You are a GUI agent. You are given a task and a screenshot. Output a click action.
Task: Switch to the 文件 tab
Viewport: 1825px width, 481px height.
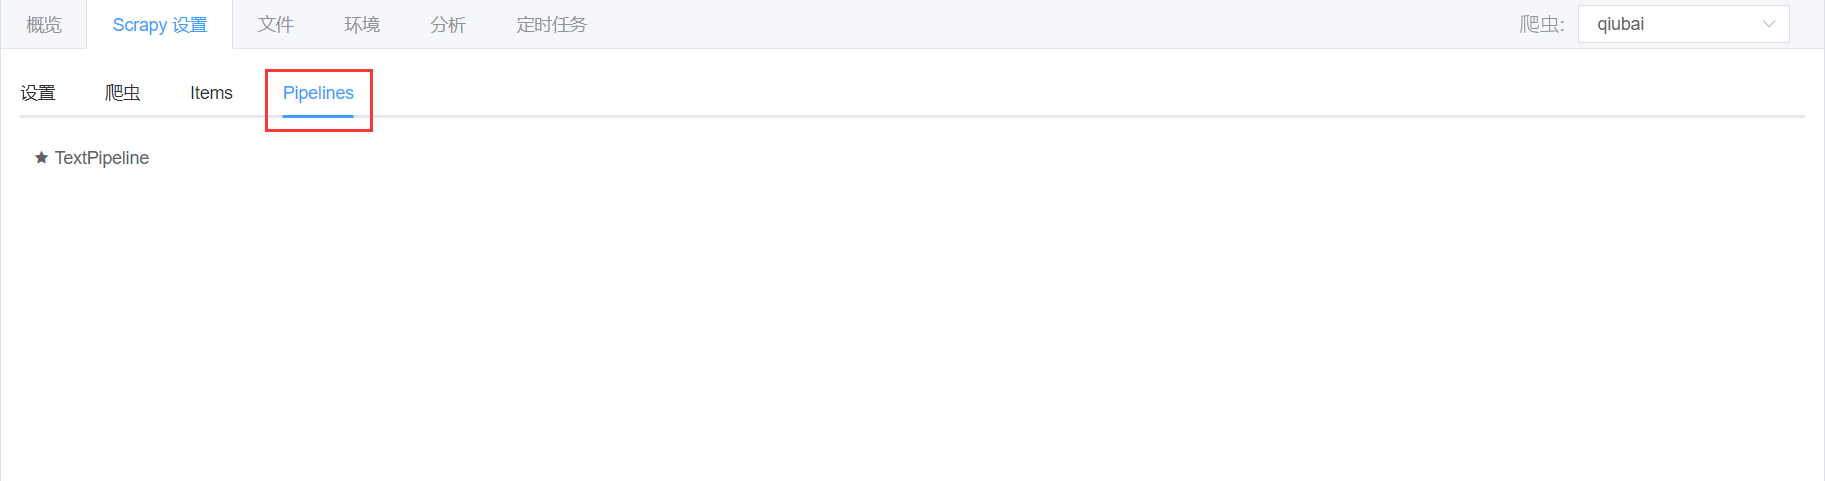pyautogui.click(x=276, y=25)
